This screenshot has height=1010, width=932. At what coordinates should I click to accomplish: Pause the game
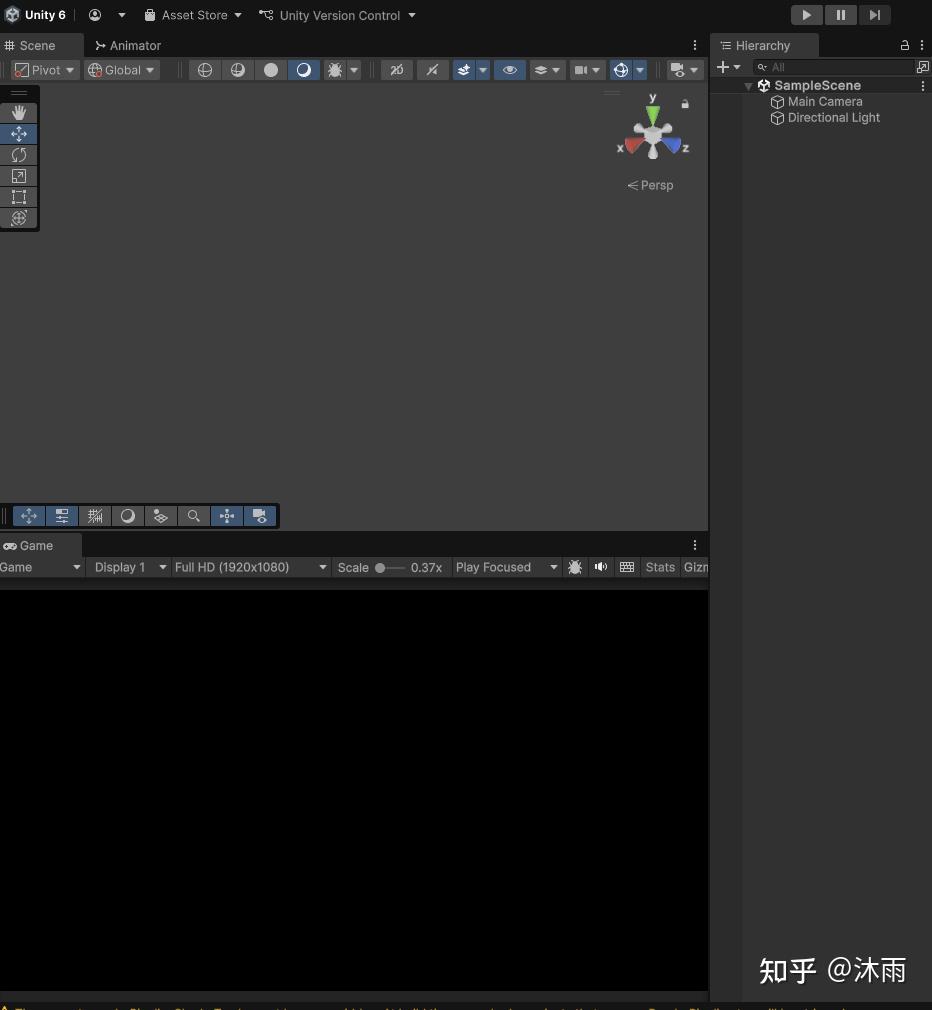(841, 15)
